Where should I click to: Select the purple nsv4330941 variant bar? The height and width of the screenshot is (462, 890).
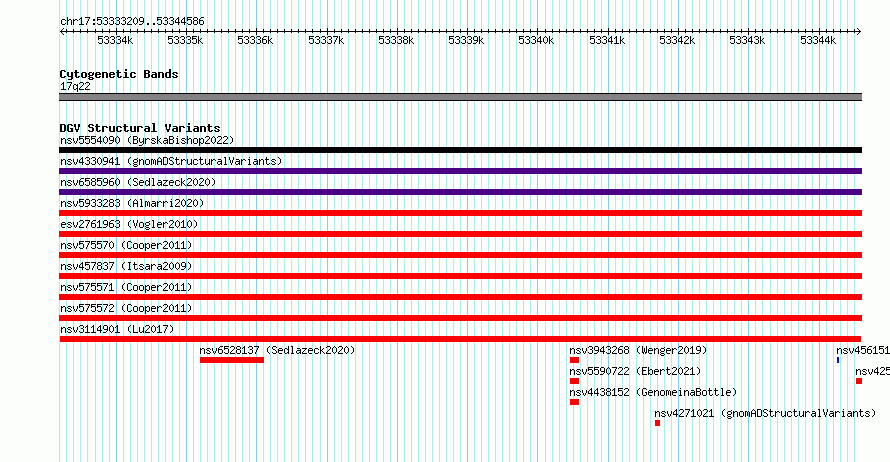tap(460, 171)
